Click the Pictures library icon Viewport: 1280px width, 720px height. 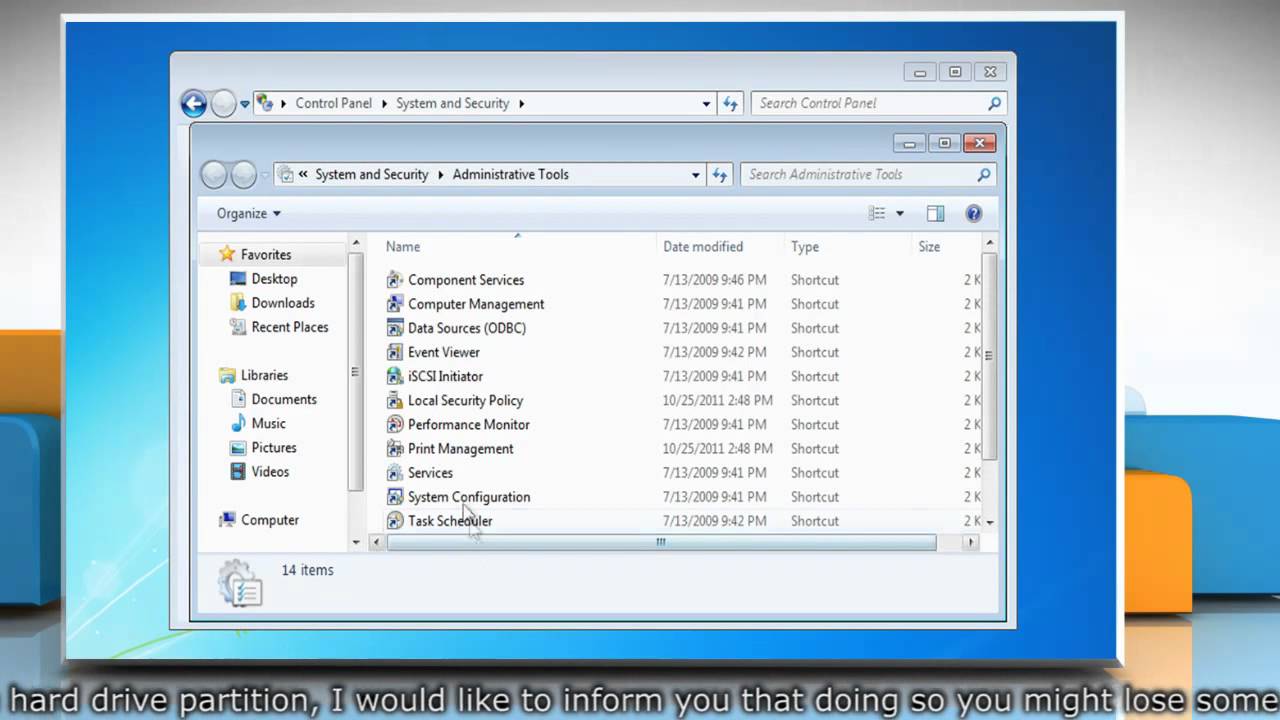pyautogui.click(x=238, y=447)
